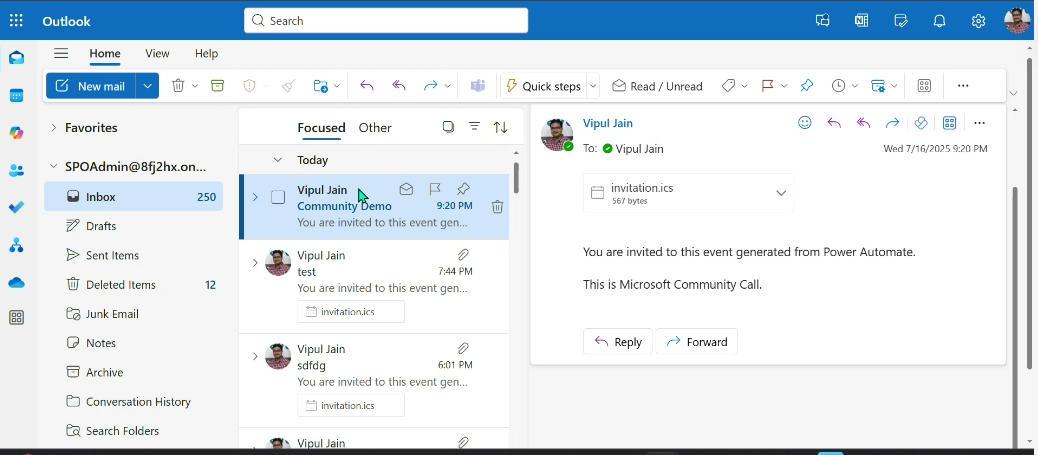Viewport: 1038px width, 455px height.
Task: Toggle the navigation pane hamburger
Action: click(x=61, y=53)
